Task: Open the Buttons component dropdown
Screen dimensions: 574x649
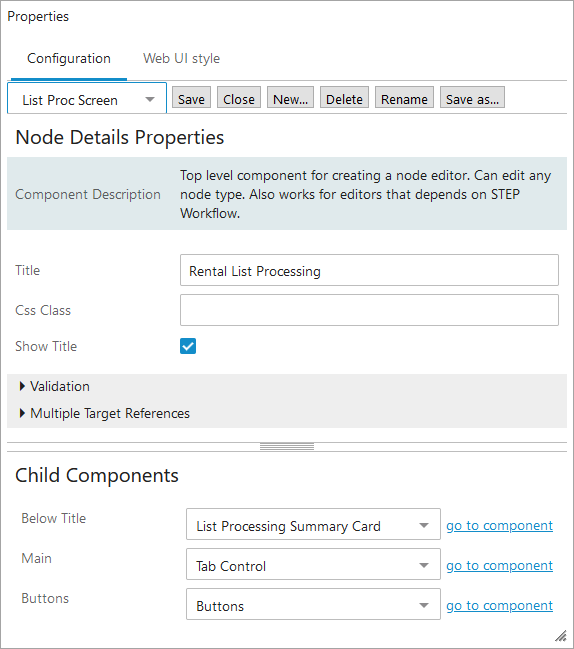Action: [313, 604]
